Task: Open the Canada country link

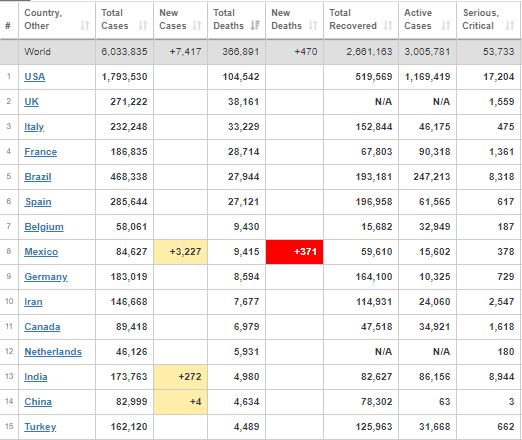Action: coord(42,327)
